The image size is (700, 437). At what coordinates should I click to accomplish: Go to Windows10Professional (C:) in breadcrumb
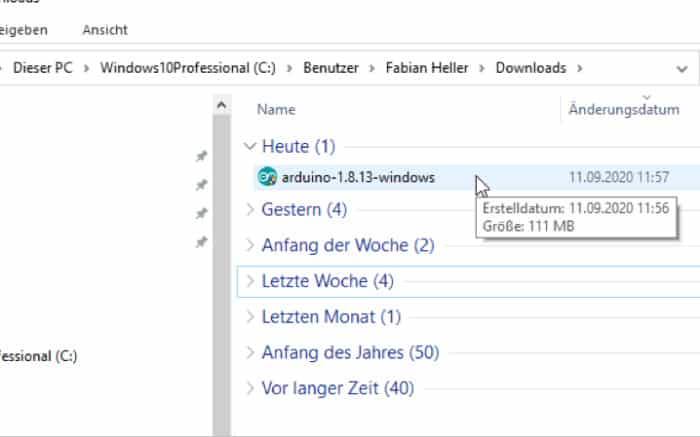188,68
